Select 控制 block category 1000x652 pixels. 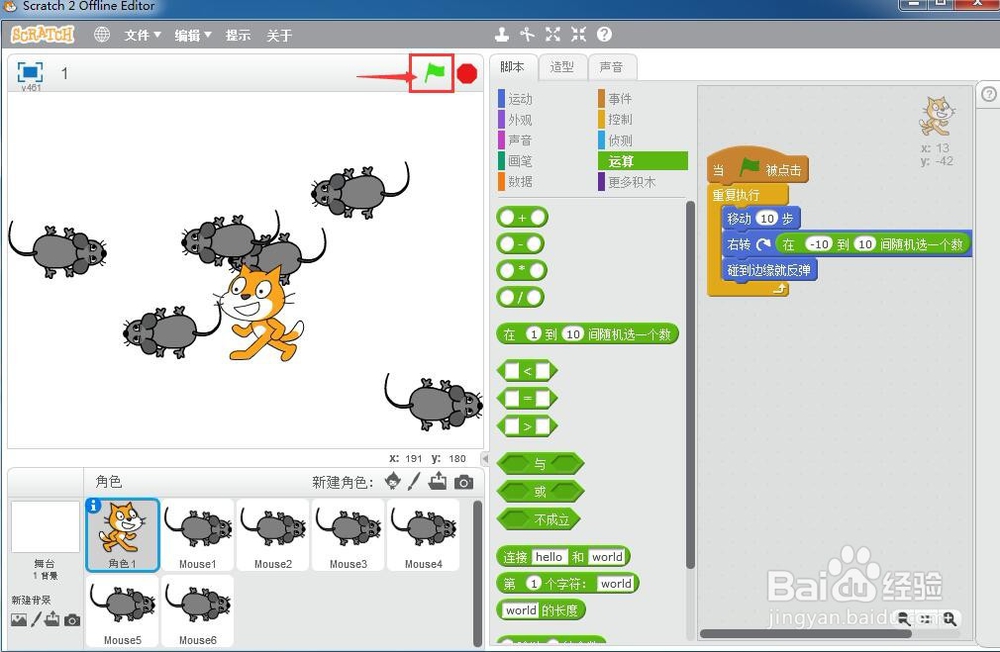pos(615,119)
